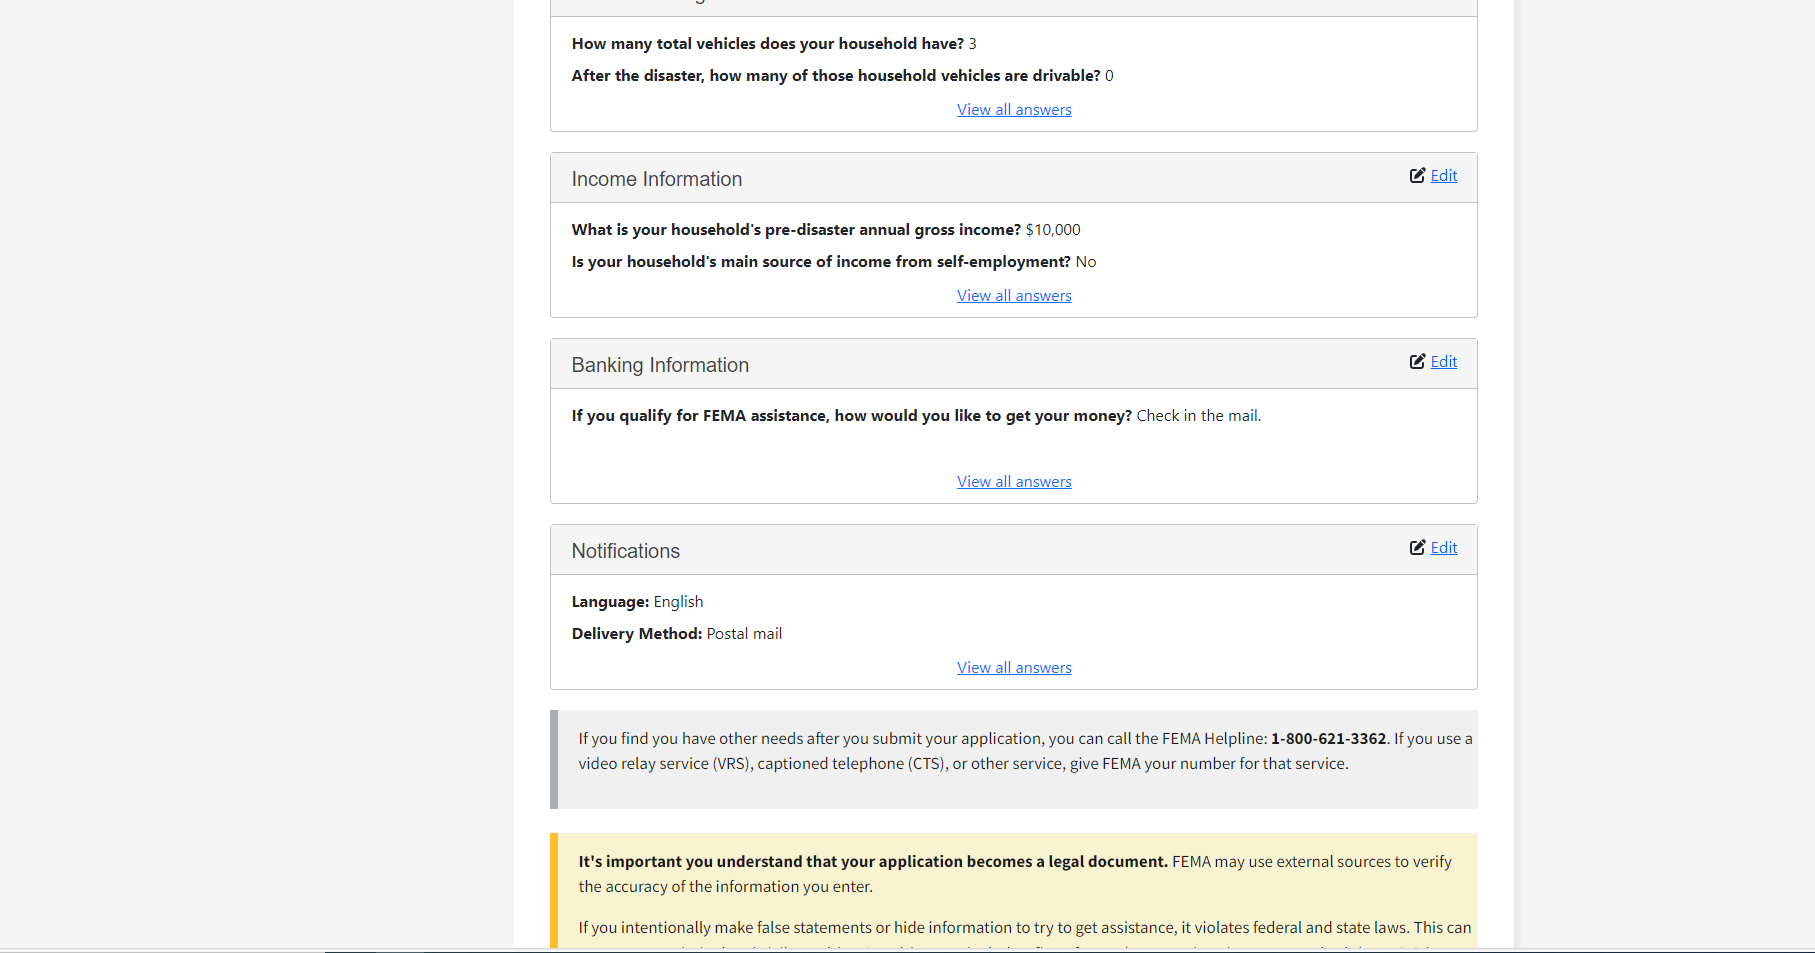1815x953 pixels.
Task: Open the Edit link for Banking Information
Action: point(1443,362)
